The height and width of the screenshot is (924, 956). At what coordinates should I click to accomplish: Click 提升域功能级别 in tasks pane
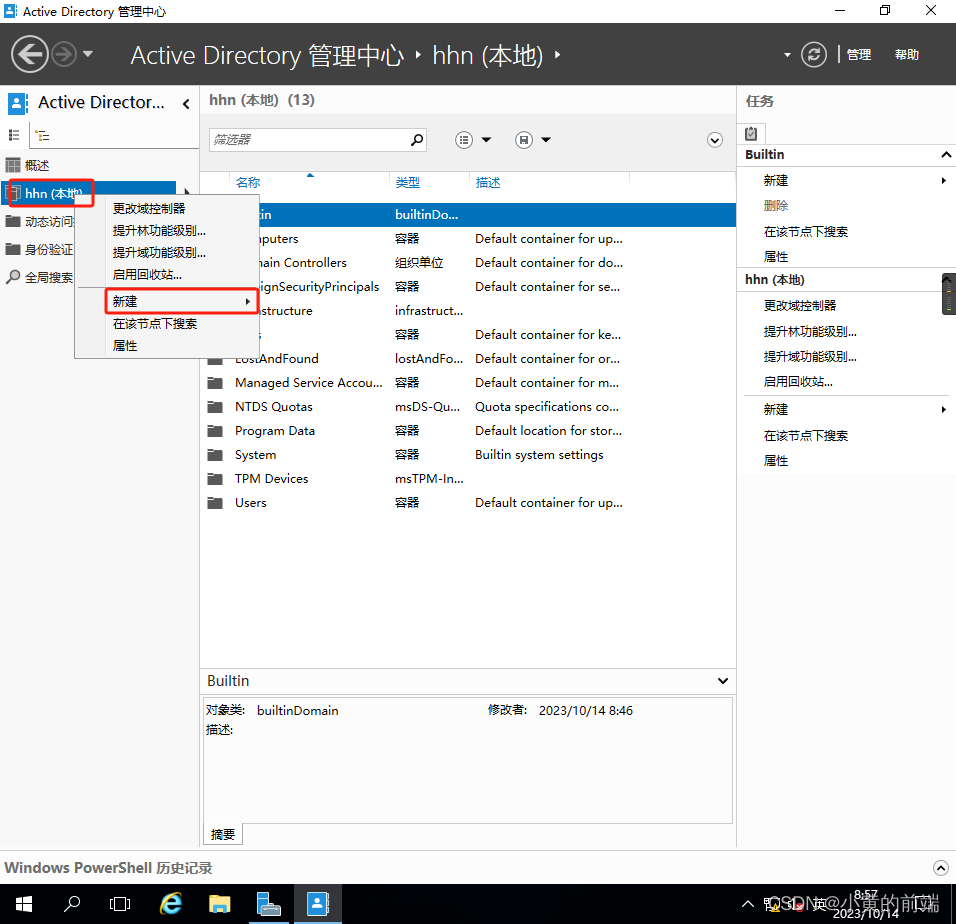point(810,357)
